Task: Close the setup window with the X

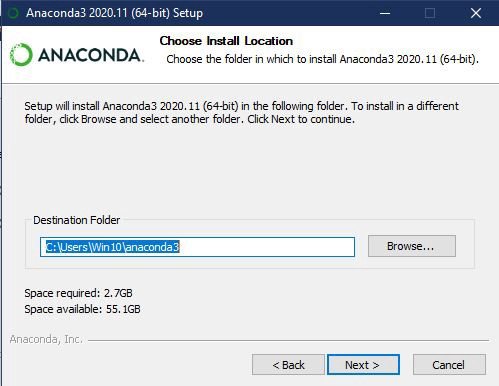Action: [x=476, y=13]
